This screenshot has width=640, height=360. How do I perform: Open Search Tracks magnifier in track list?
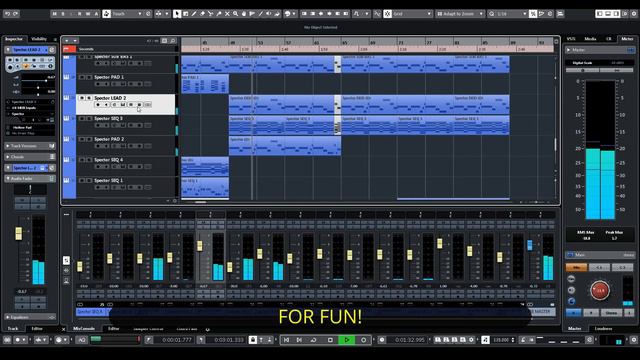click(173, 41)
